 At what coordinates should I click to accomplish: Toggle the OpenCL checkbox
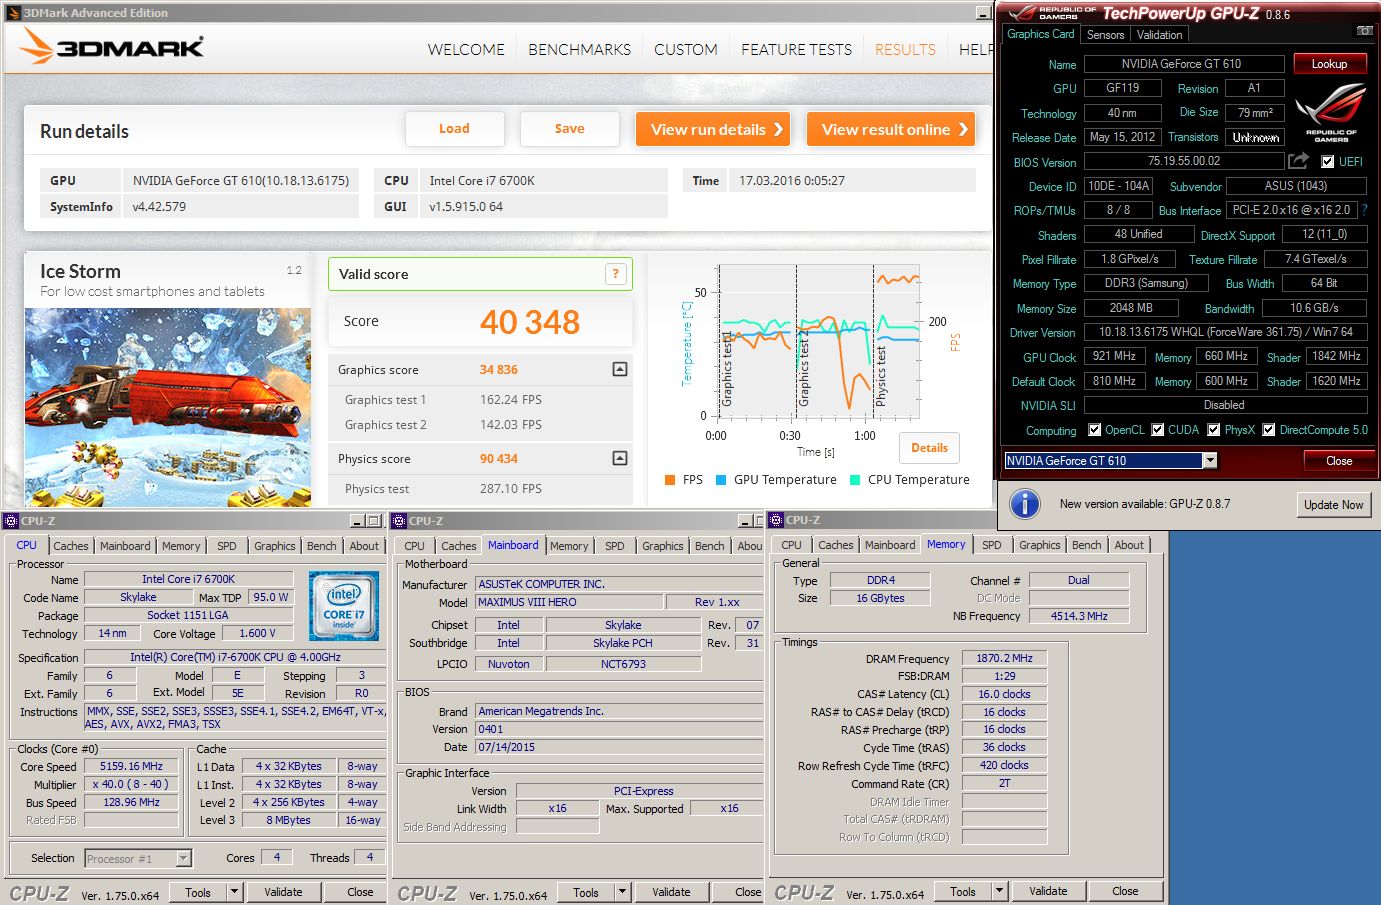1095,430
